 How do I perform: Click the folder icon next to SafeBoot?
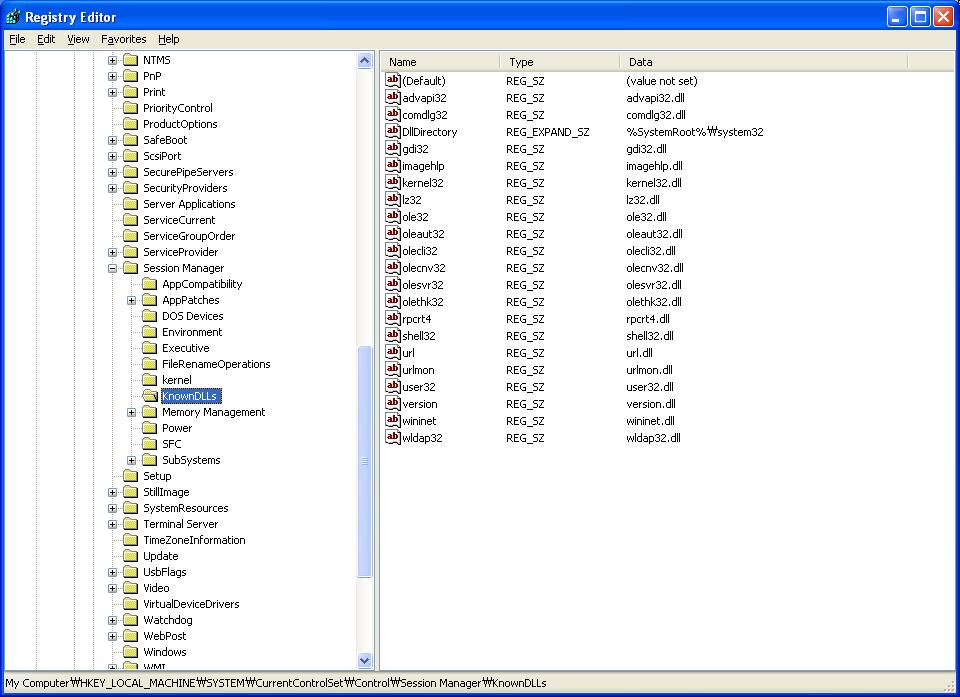(x=130, y=140)
